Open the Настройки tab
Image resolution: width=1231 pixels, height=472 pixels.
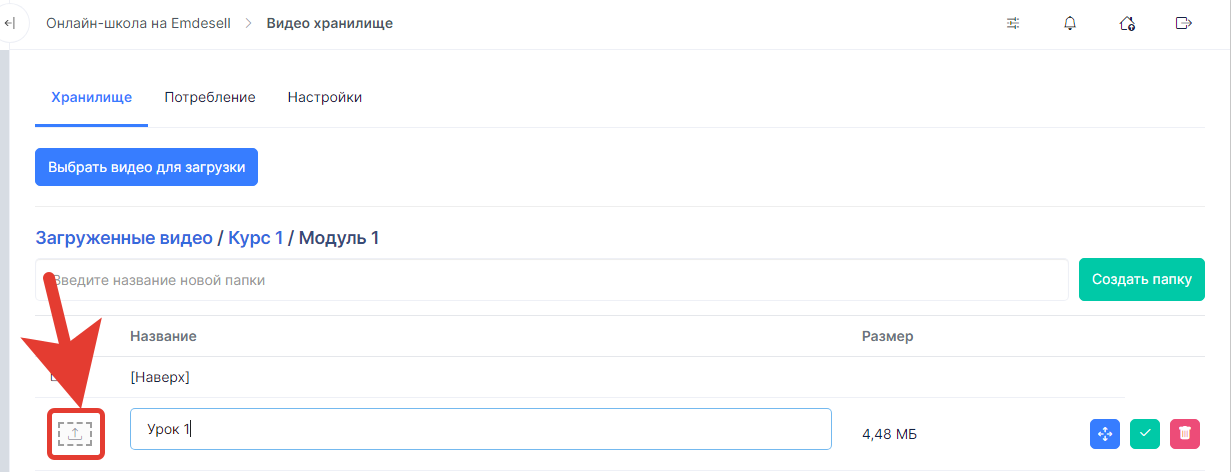coord(325,97)
